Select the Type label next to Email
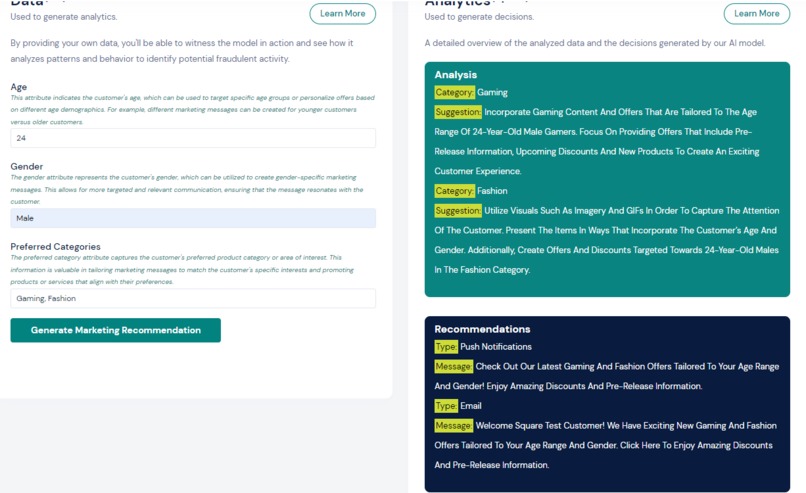806x493 pixels. click(x=446, y=406)
